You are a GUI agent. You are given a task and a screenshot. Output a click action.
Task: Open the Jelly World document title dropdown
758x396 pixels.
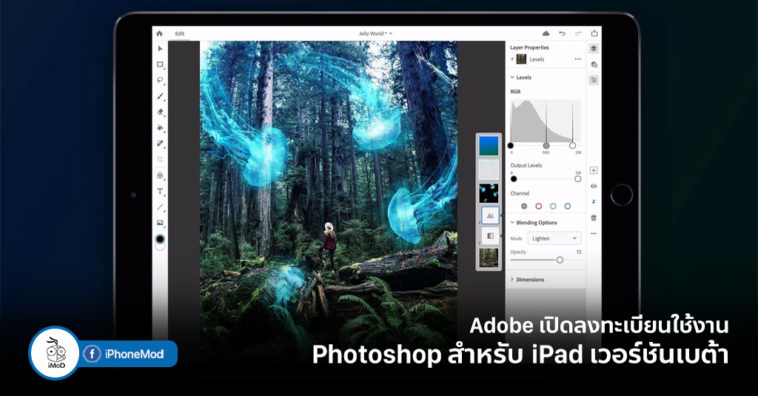(x=375, y=33)
